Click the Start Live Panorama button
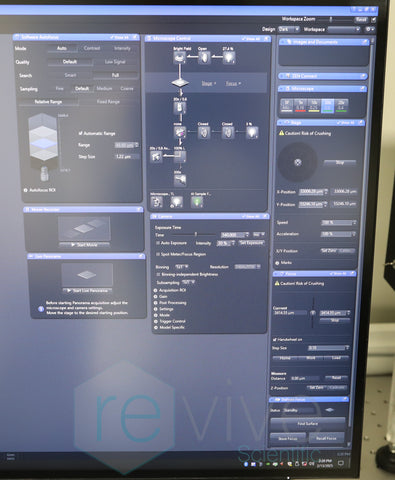Viewport: 395px width, 480px height. click(88, 291)
